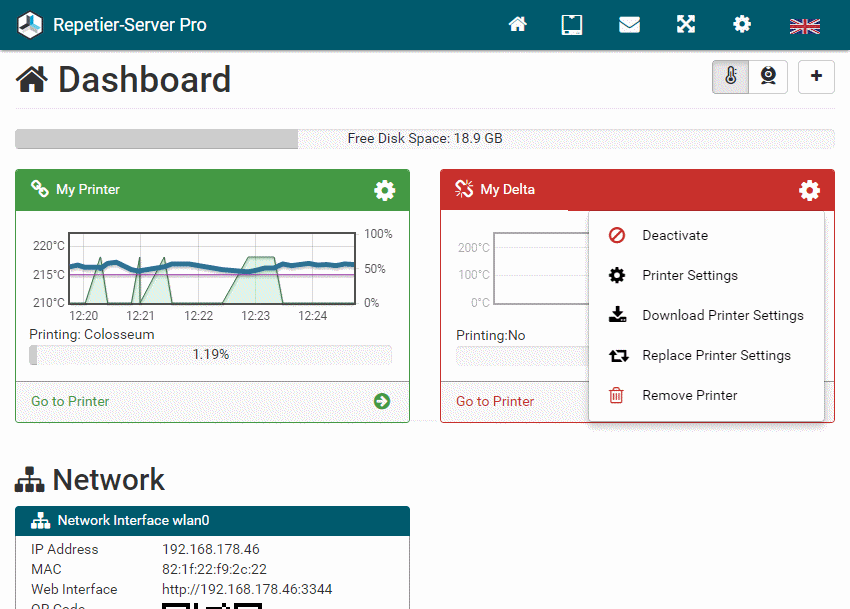
Task: Open the language flag selector
Action: pos(805,26)
